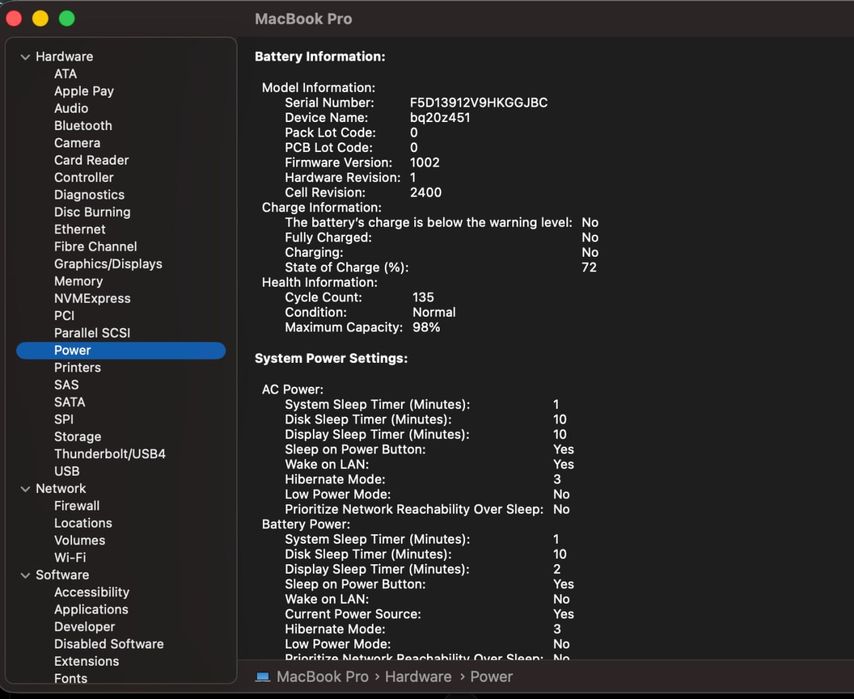The width and height of the screenshot is (854, 699).
Task: Collapse the Hardware section chevron
Action: [25, 57]
